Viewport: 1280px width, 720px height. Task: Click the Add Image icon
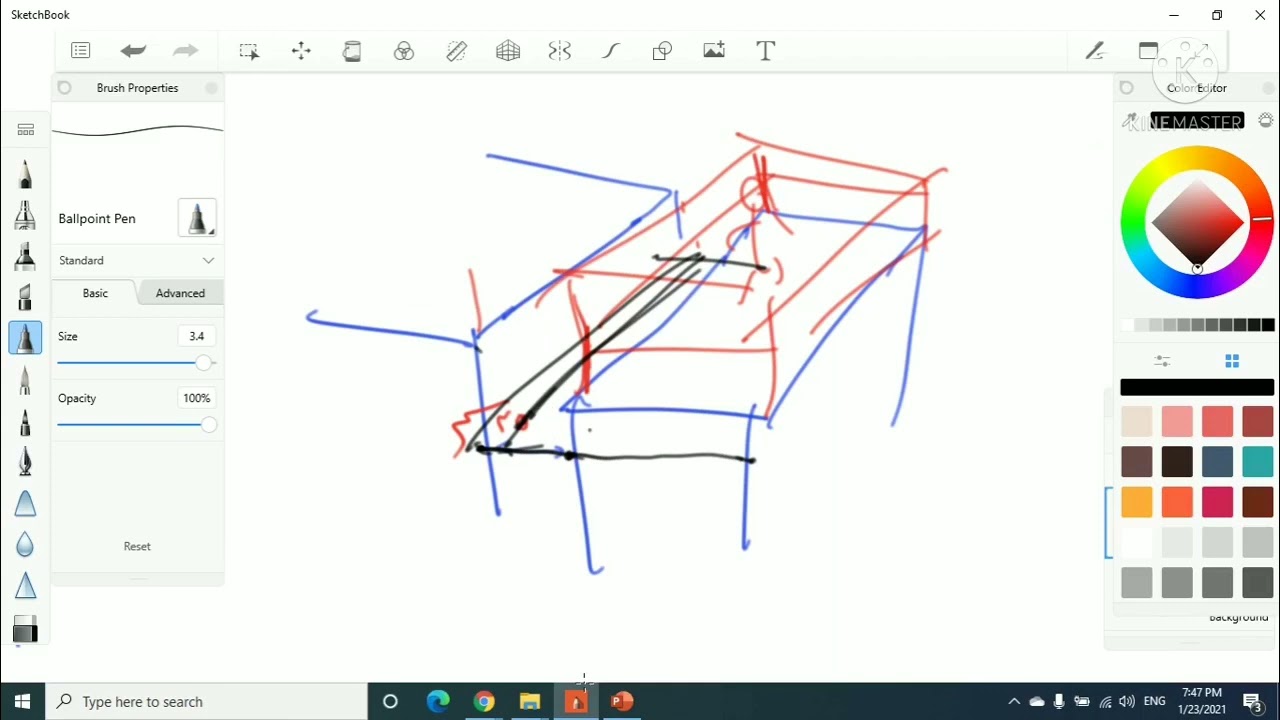pyautogui.click(x=714, y=50)
